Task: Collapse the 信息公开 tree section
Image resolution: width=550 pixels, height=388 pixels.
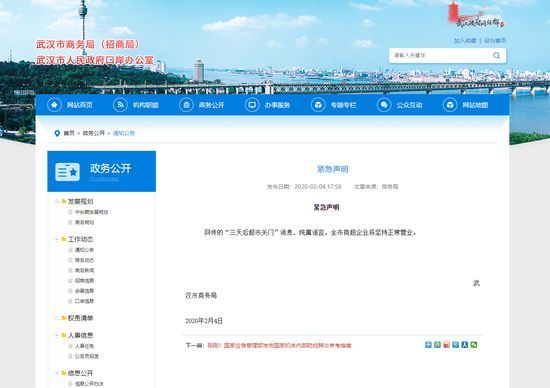Action: (57, 373)
